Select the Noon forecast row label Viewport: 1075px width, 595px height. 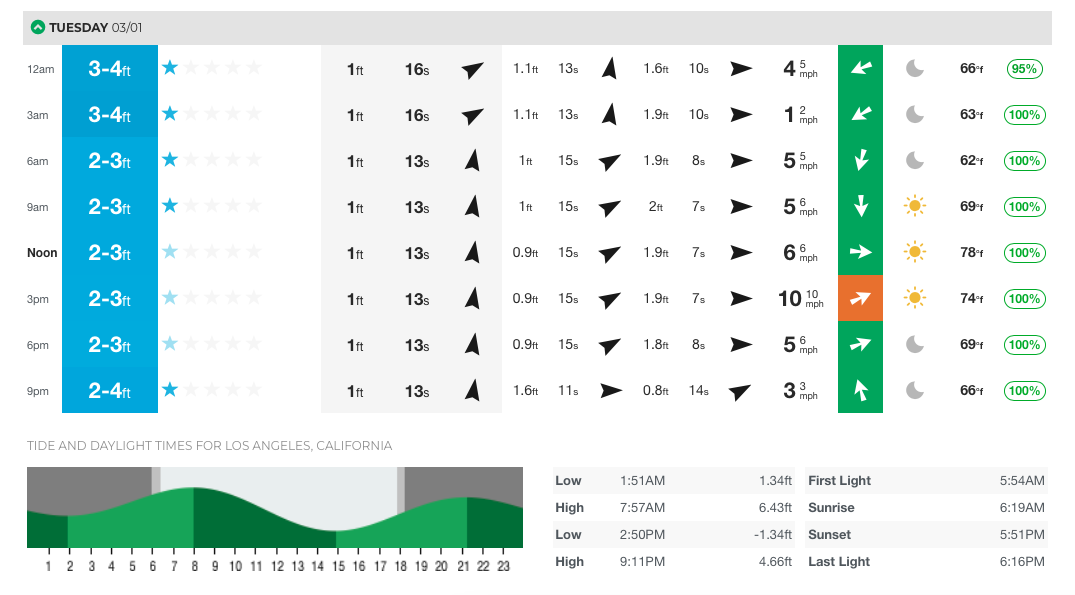point(42,253)
